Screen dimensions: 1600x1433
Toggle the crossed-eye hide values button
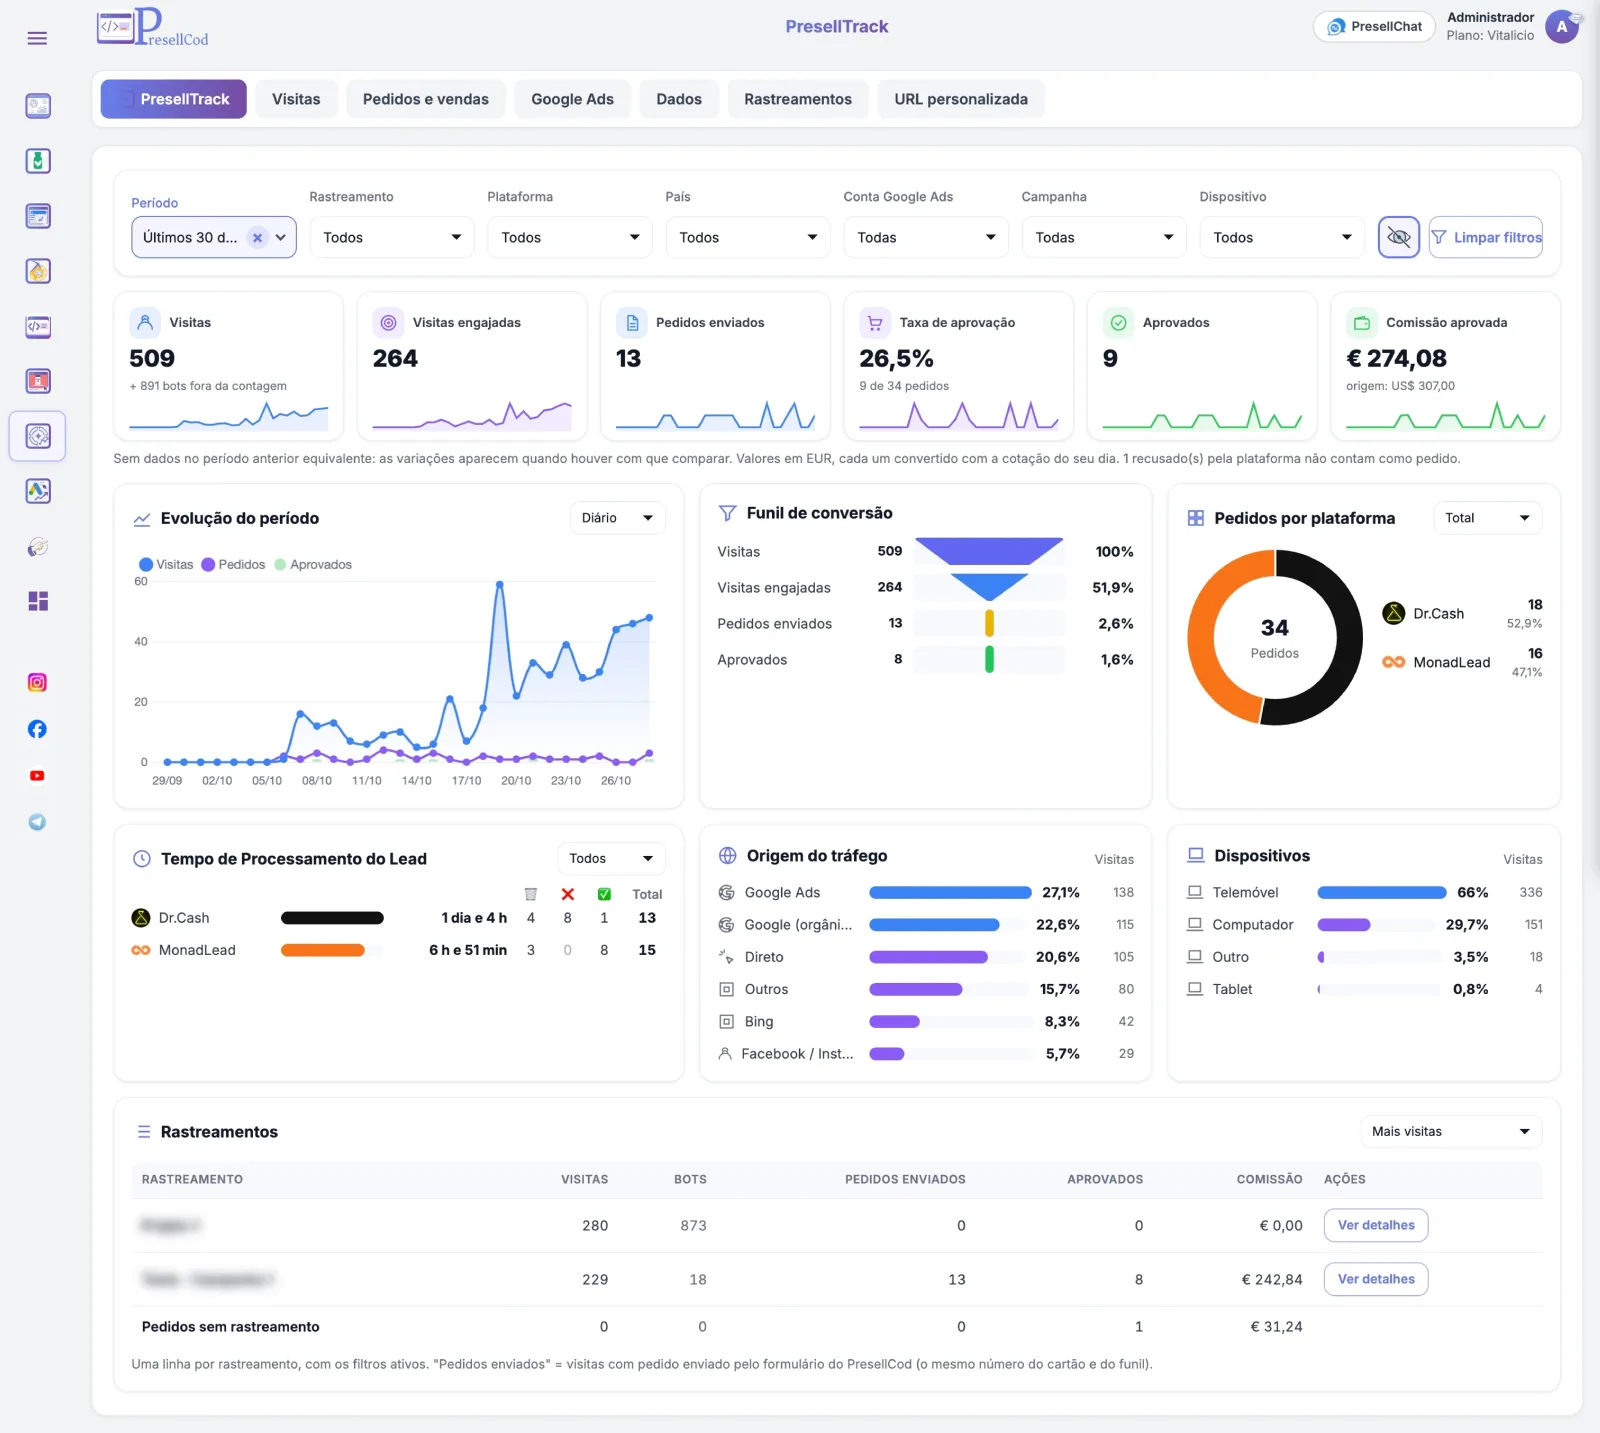pyautogui.click(x=1399, y=237)
